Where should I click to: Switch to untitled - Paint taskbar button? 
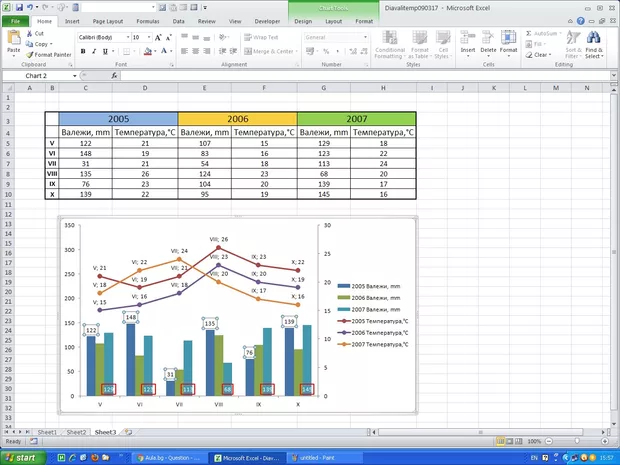tap(324, 458)
